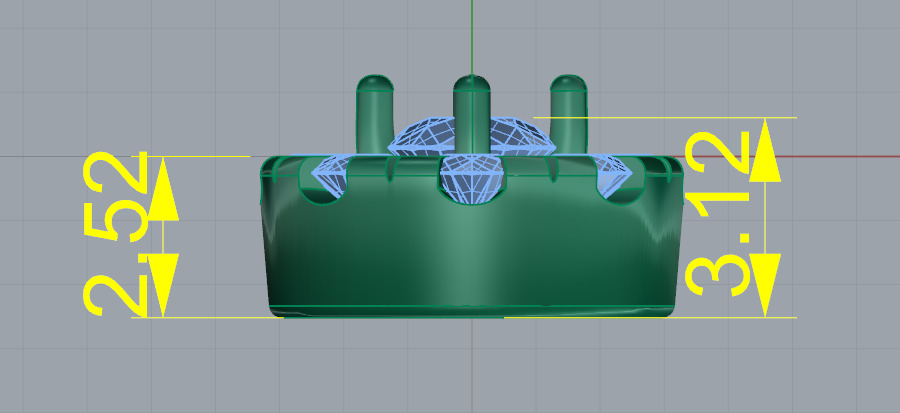
Task: Select the 3.12 dimension text
Action: [718, 213]
